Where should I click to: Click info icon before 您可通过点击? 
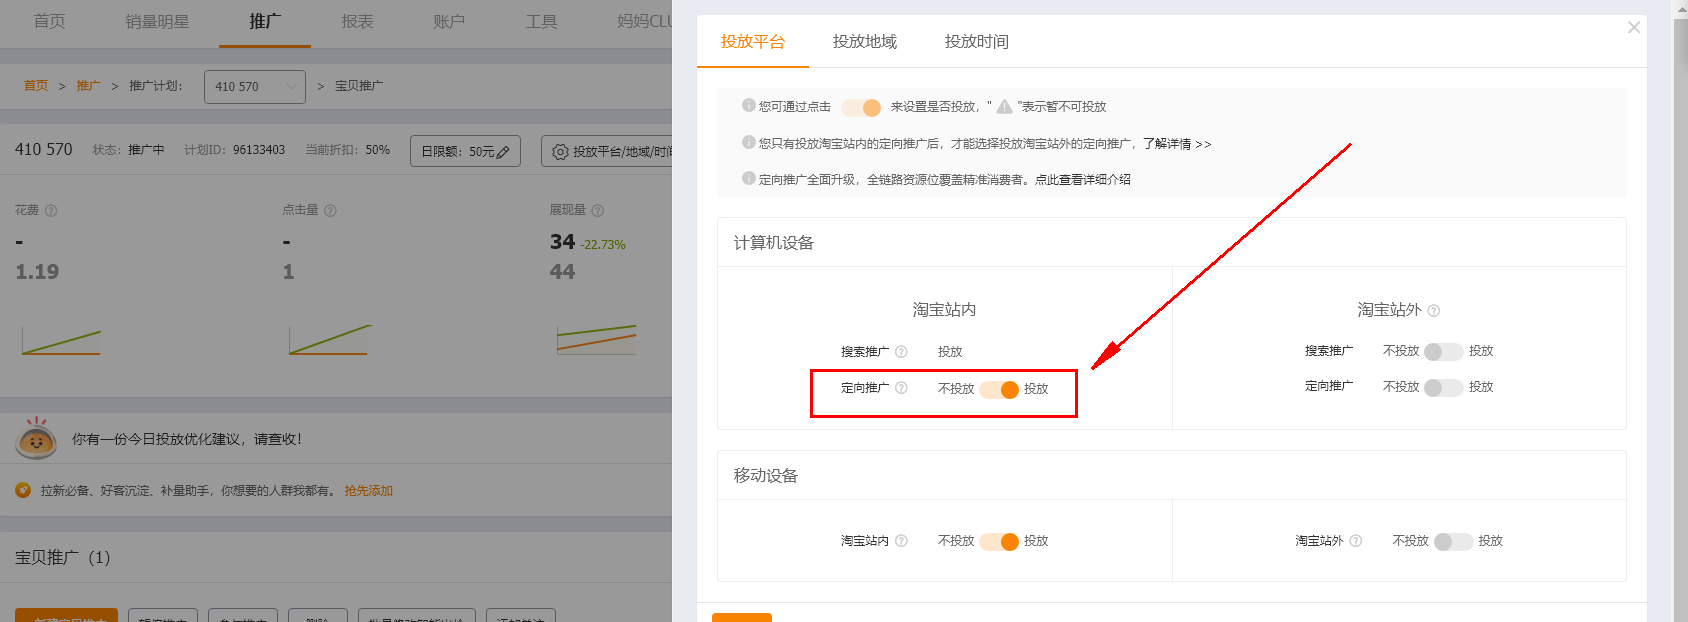pos(748,105)
